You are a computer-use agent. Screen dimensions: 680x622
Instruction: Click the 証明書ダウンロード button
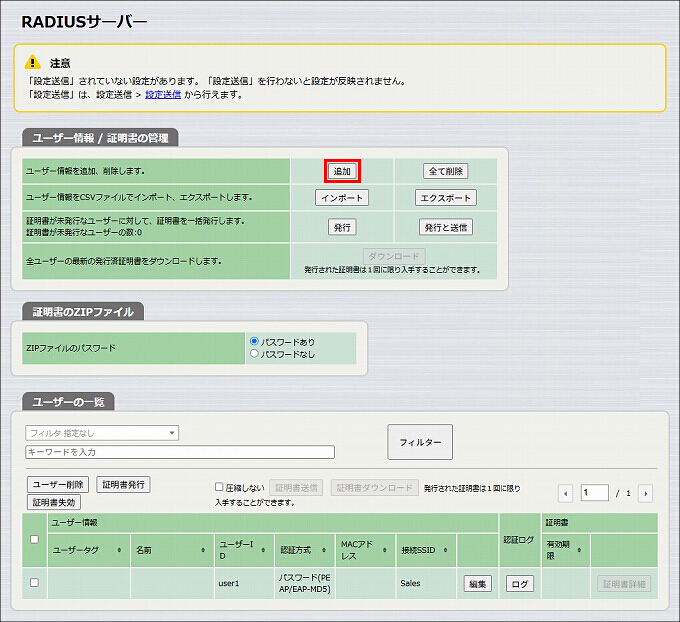pyautogui.click(x=374, y=488)
